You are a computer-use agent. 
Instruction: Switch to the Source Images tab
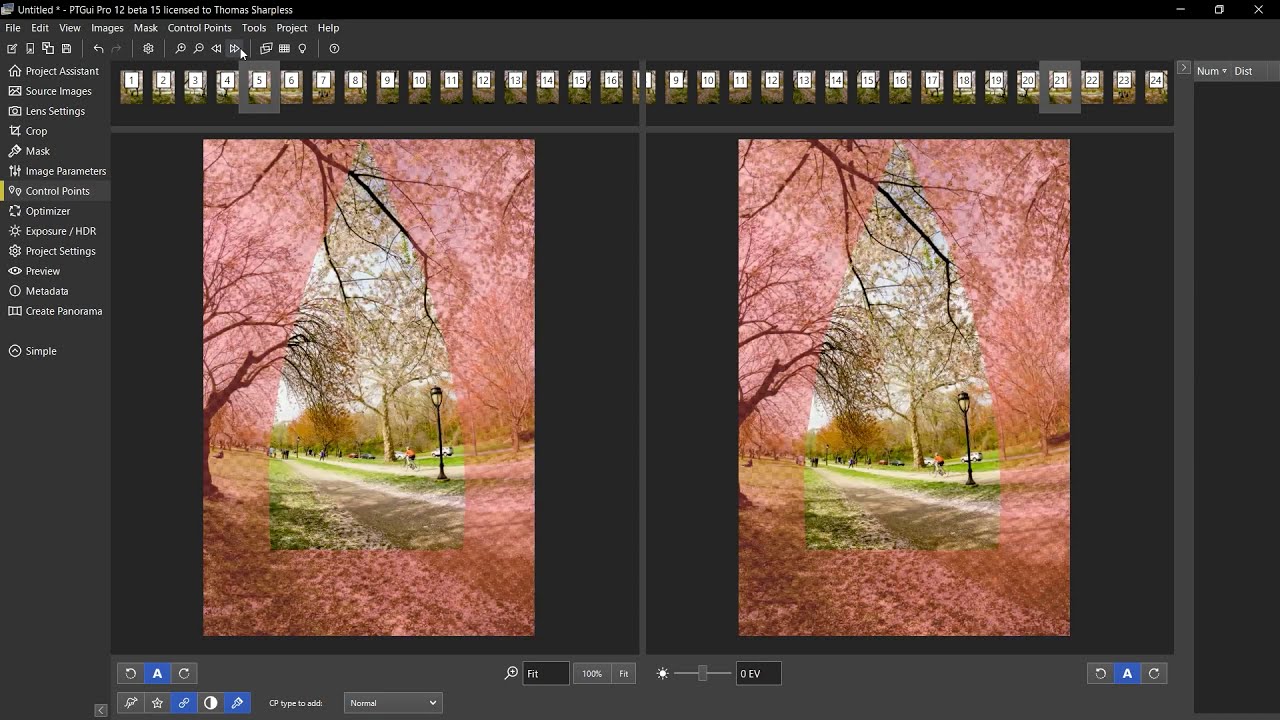coord(55,91)
